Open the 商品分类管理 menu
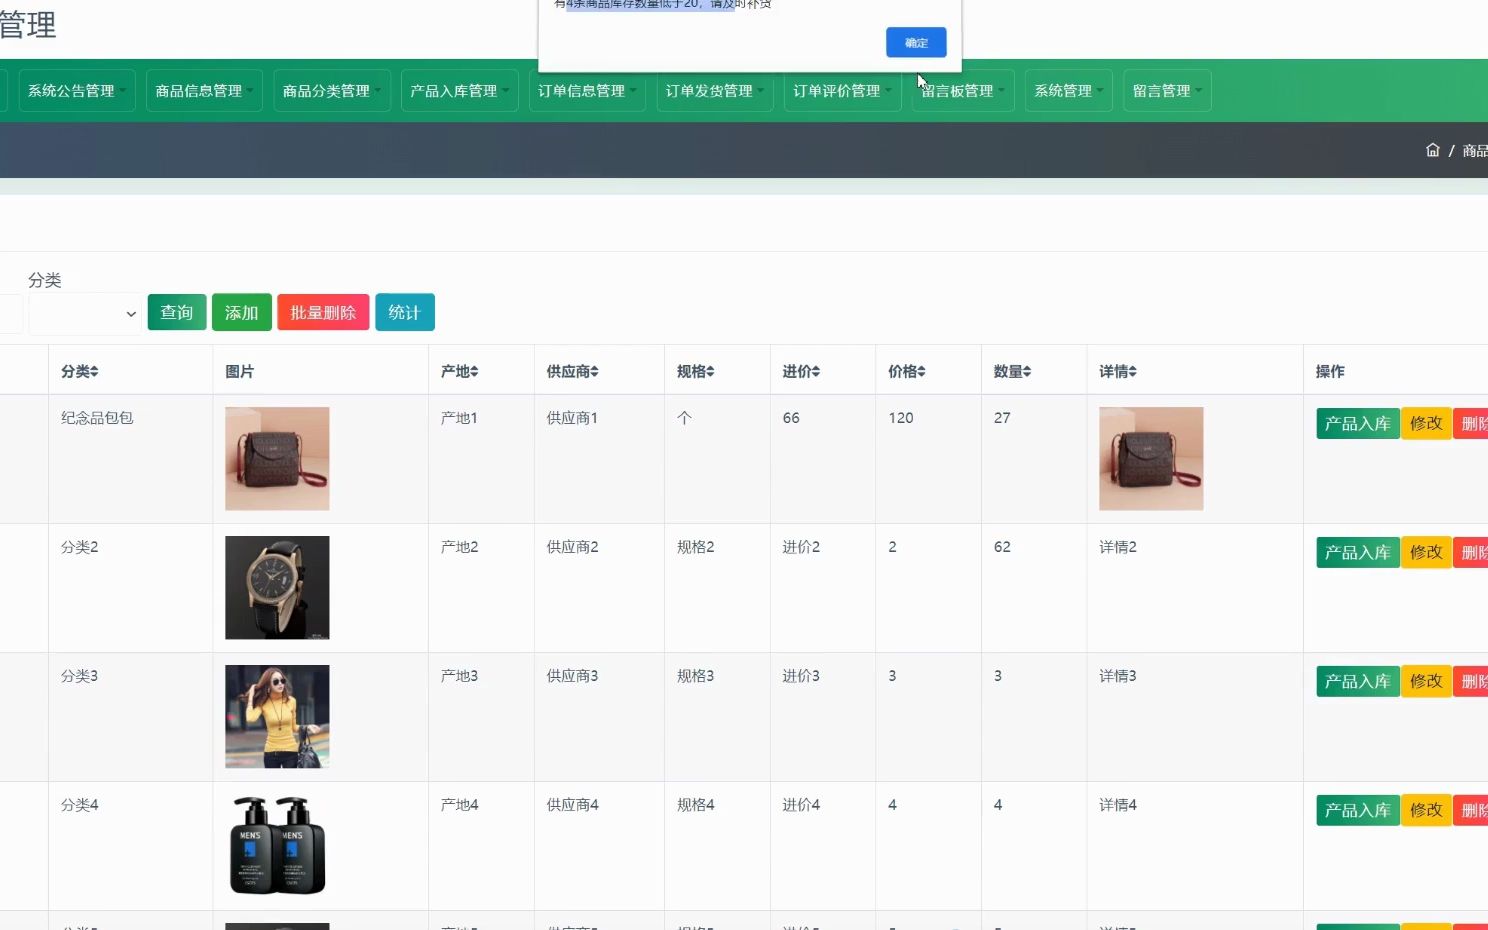Viewport: 1488px width, 930px height. pos(332,90)
